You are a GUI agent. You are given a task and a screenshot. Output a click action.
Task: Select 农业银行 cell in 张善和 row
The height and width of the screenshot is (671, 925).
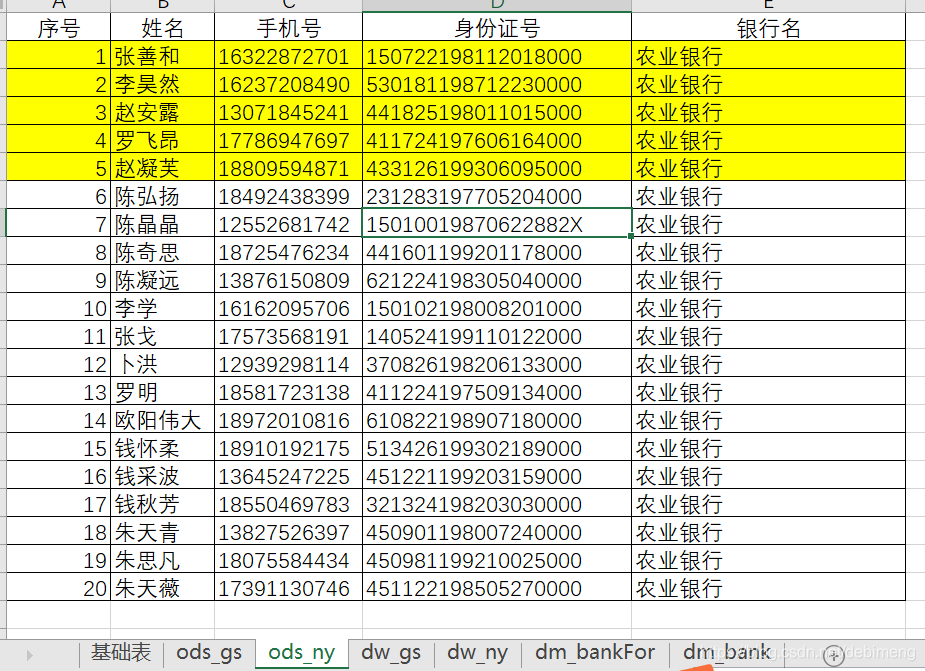pos(768,55)
